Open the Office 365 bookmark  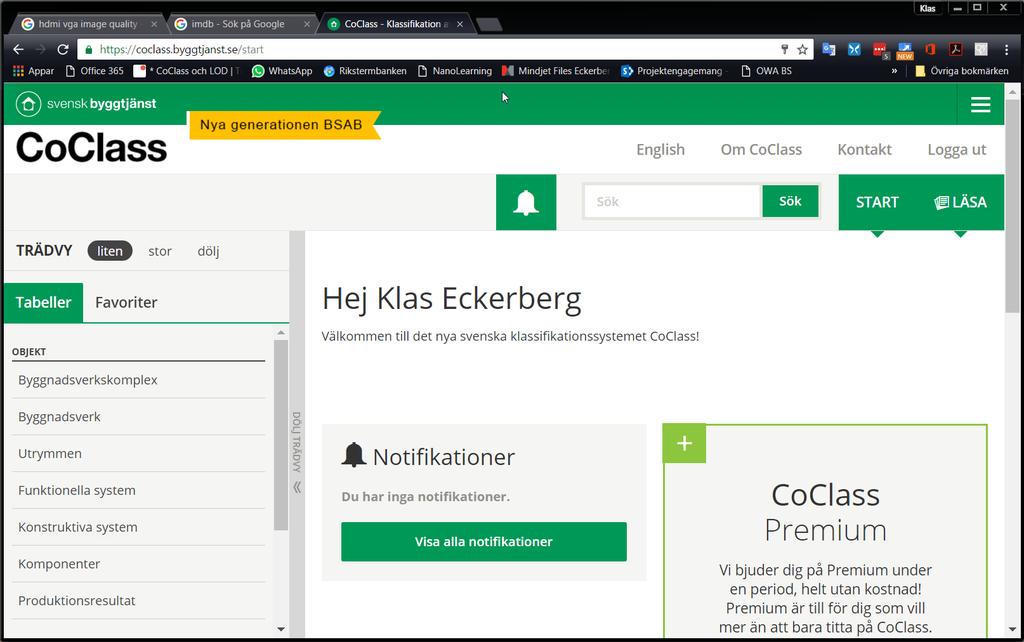(x=95, y=71)
